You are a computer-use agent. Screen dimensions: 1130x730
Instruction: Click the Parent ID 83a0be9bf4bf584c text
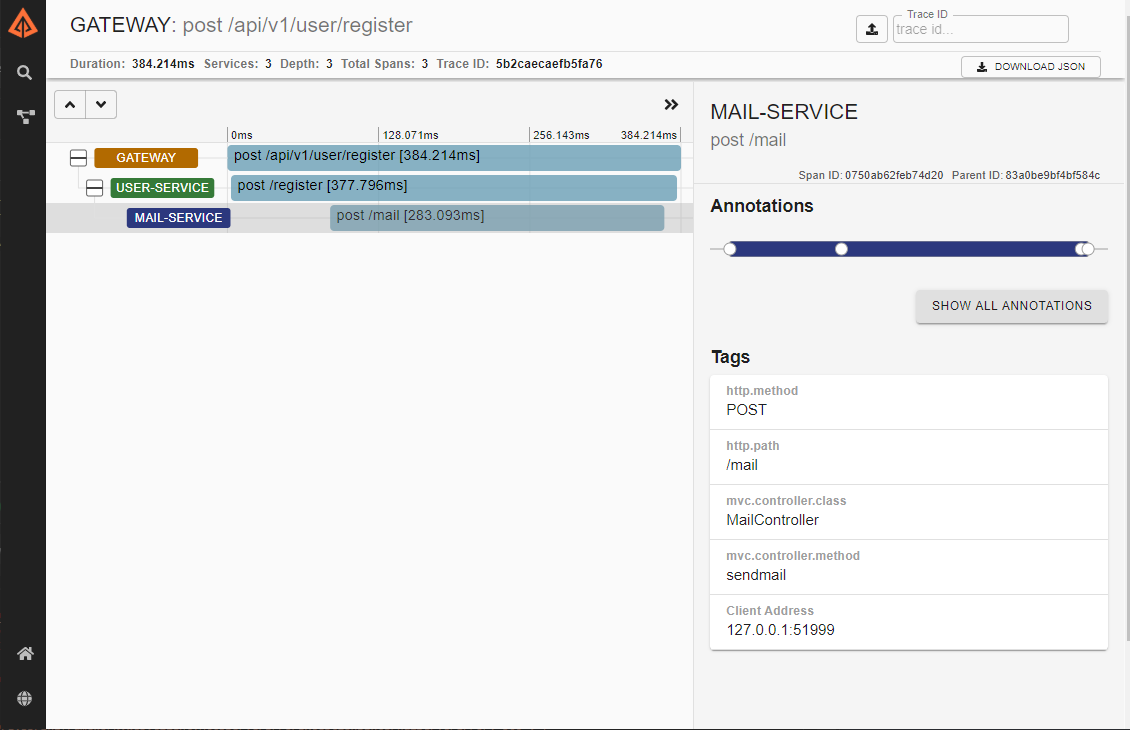(1026, 175)
